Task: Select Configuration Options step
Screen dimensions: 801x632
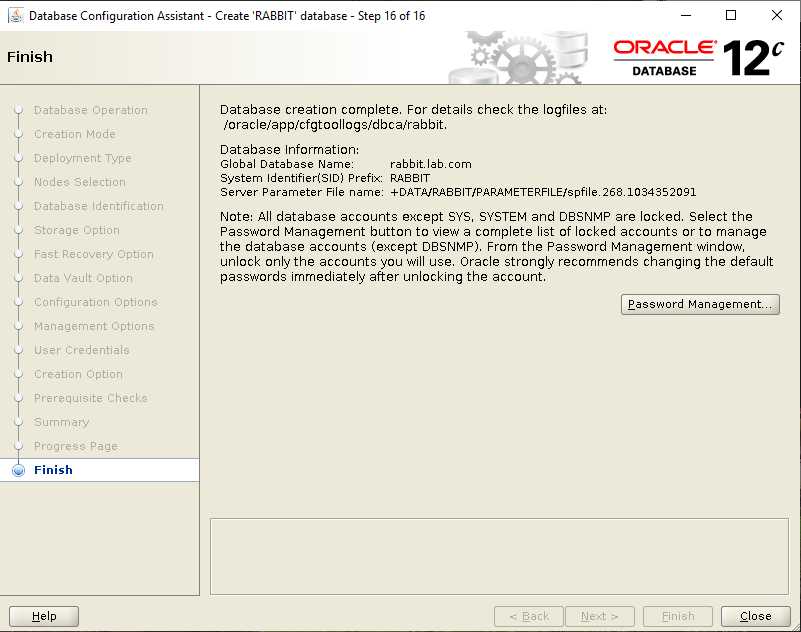Action: pyautogui.click(x=96, y=302)
